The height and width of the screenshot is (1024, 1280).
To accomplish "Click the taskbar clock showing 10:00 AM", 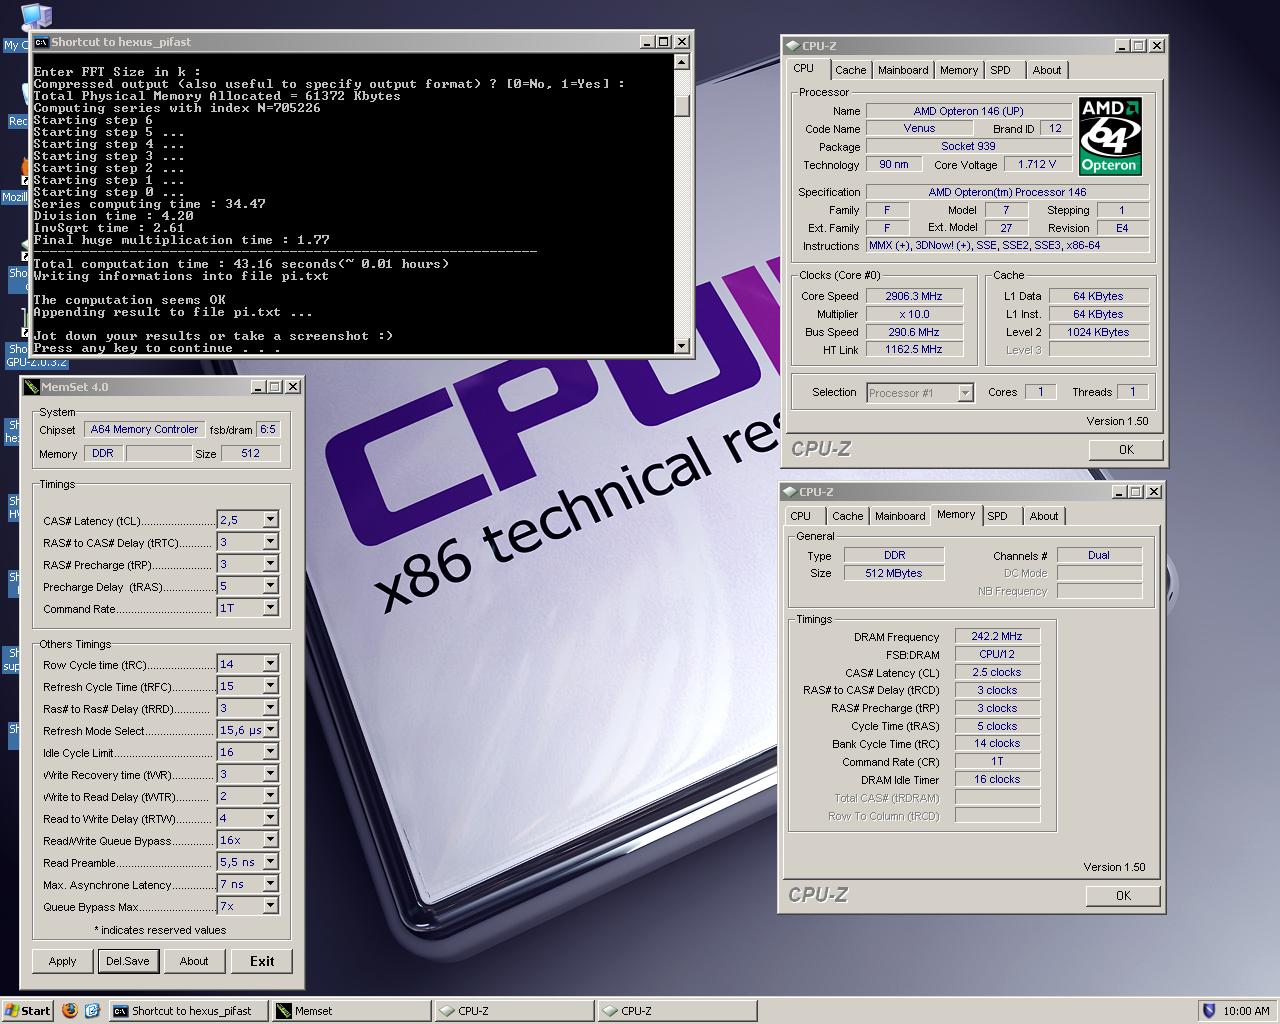I will (x=1246, y=1011).
